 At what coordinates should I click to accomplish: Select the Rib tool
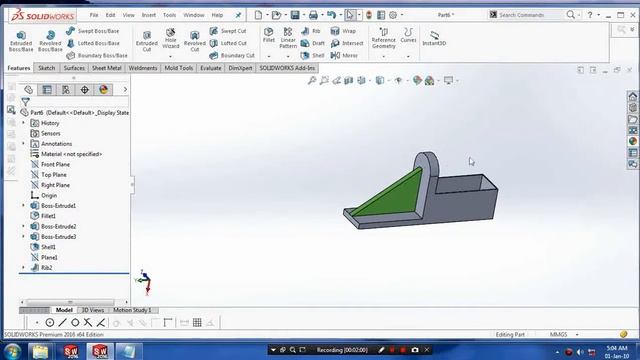[311, 31]
